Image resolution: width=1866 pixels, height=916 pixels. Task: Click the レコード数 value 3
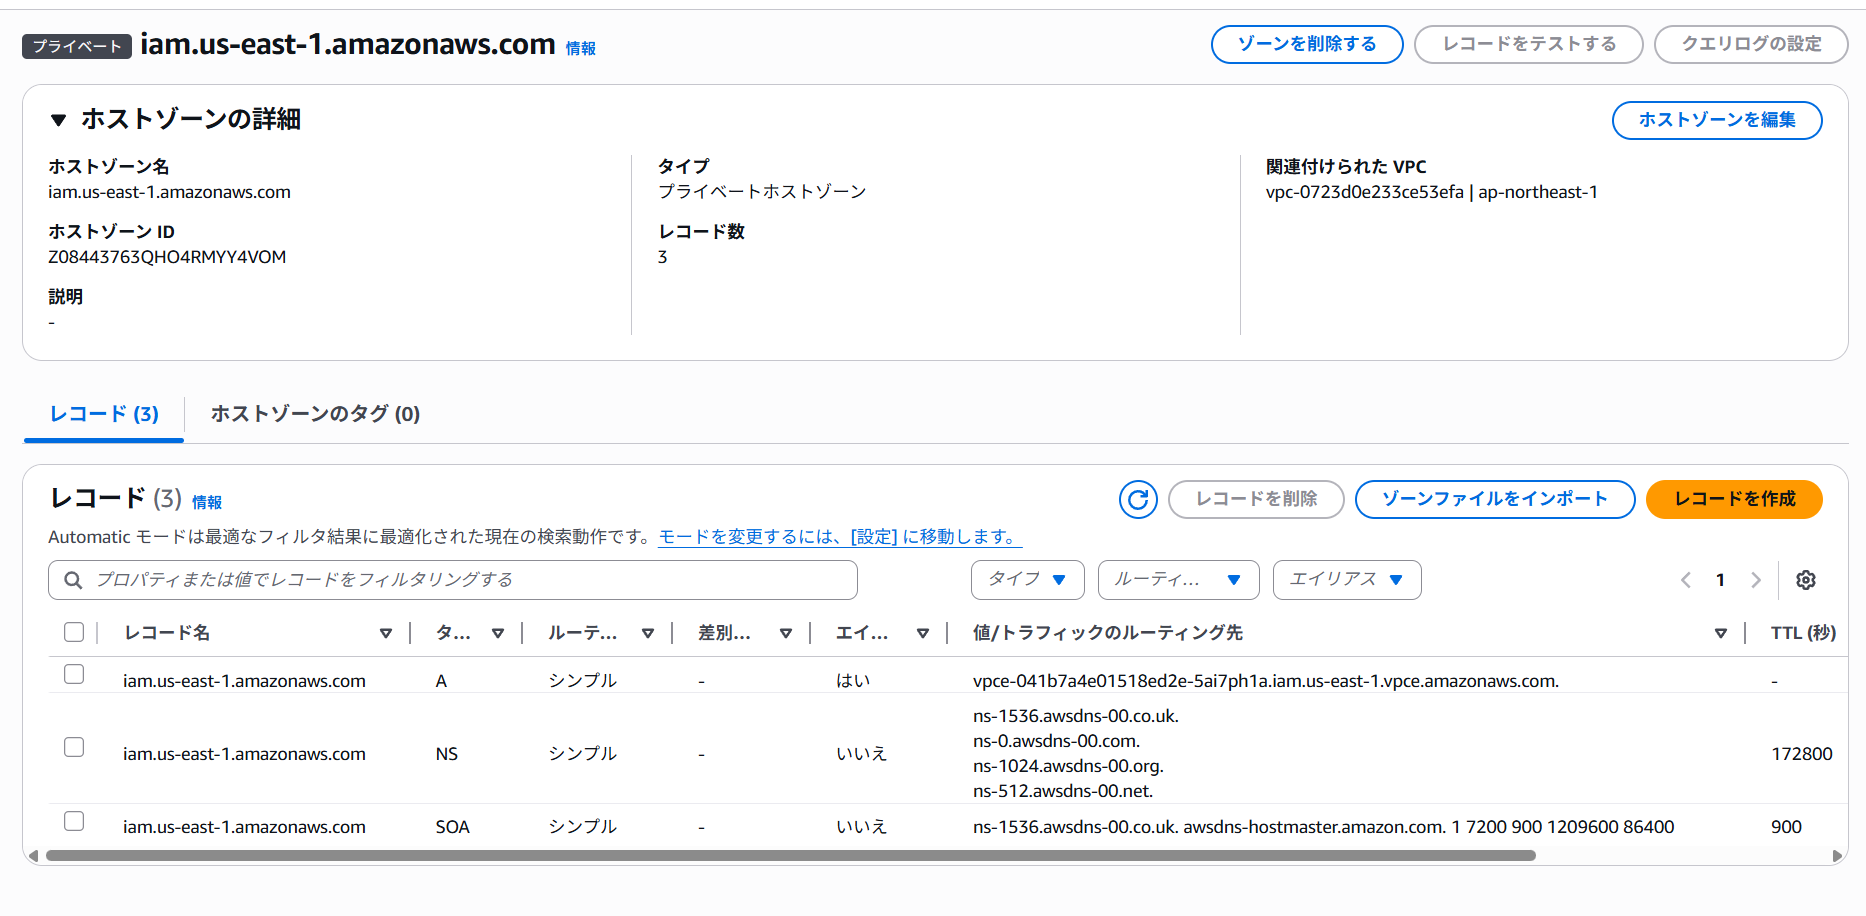pos(662,257)
